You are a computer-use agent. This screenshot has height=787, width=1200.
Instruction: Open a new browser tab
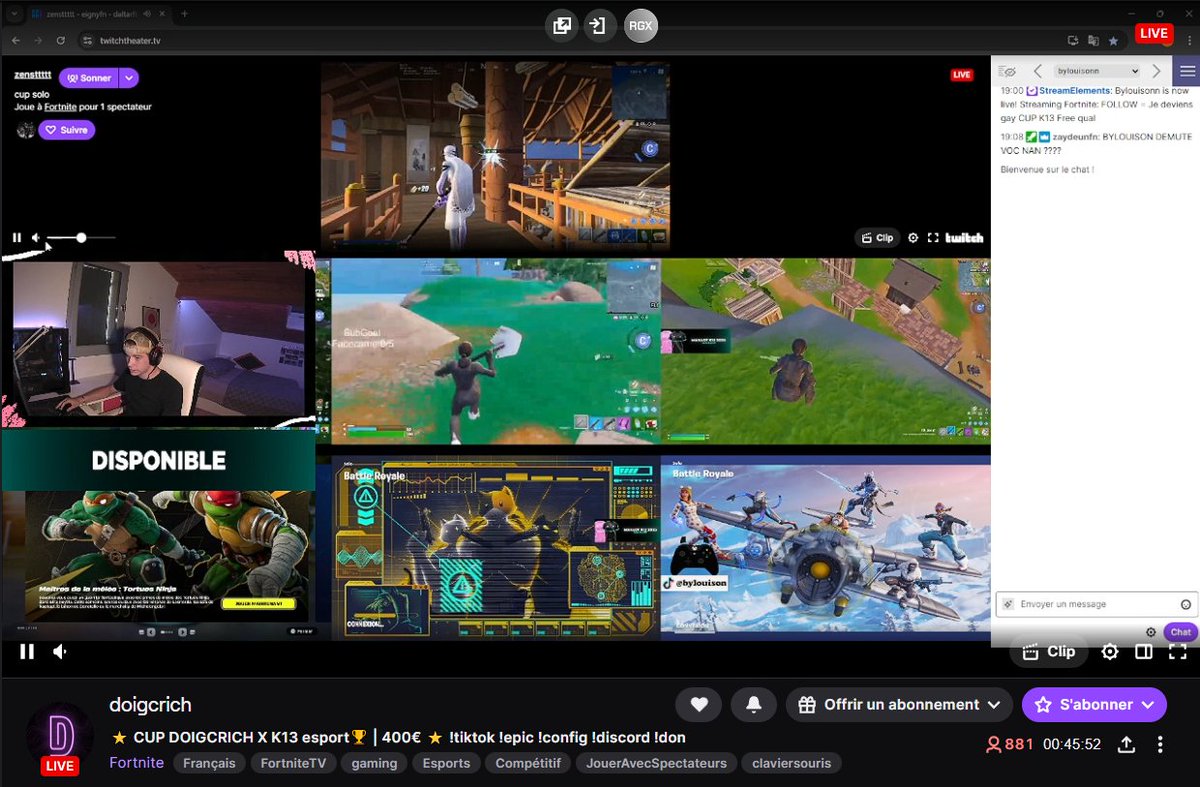(x=184, y=14)
